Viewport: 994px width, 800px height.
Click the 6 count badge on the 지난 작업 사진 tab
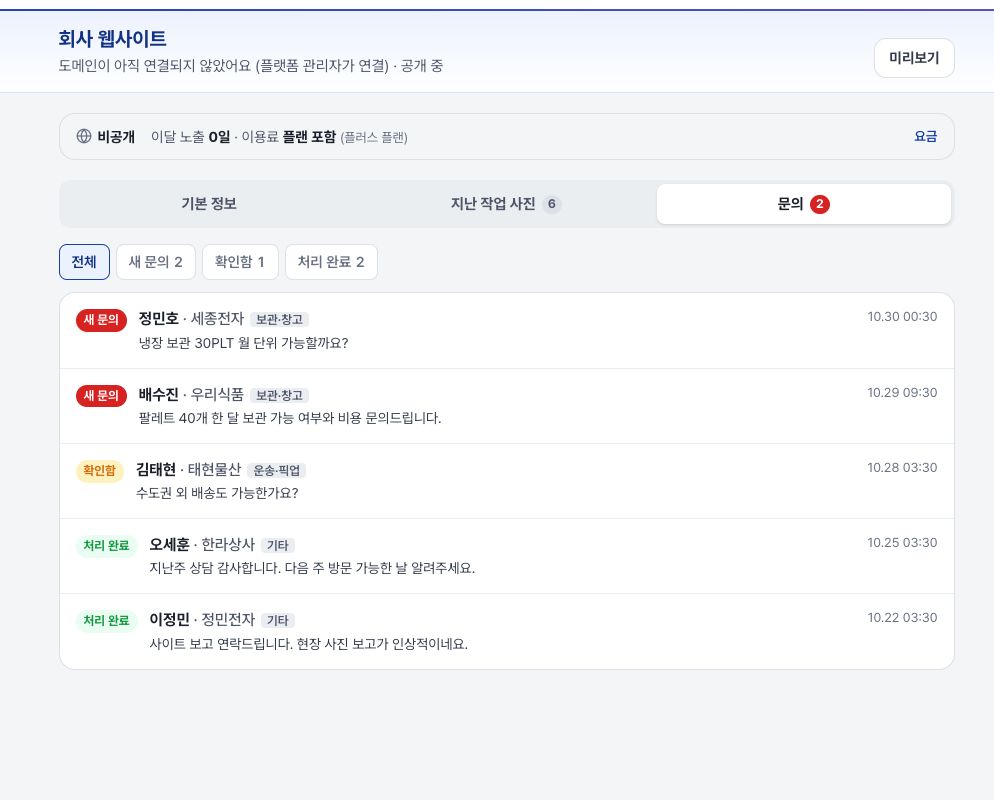tap(552, 204)
